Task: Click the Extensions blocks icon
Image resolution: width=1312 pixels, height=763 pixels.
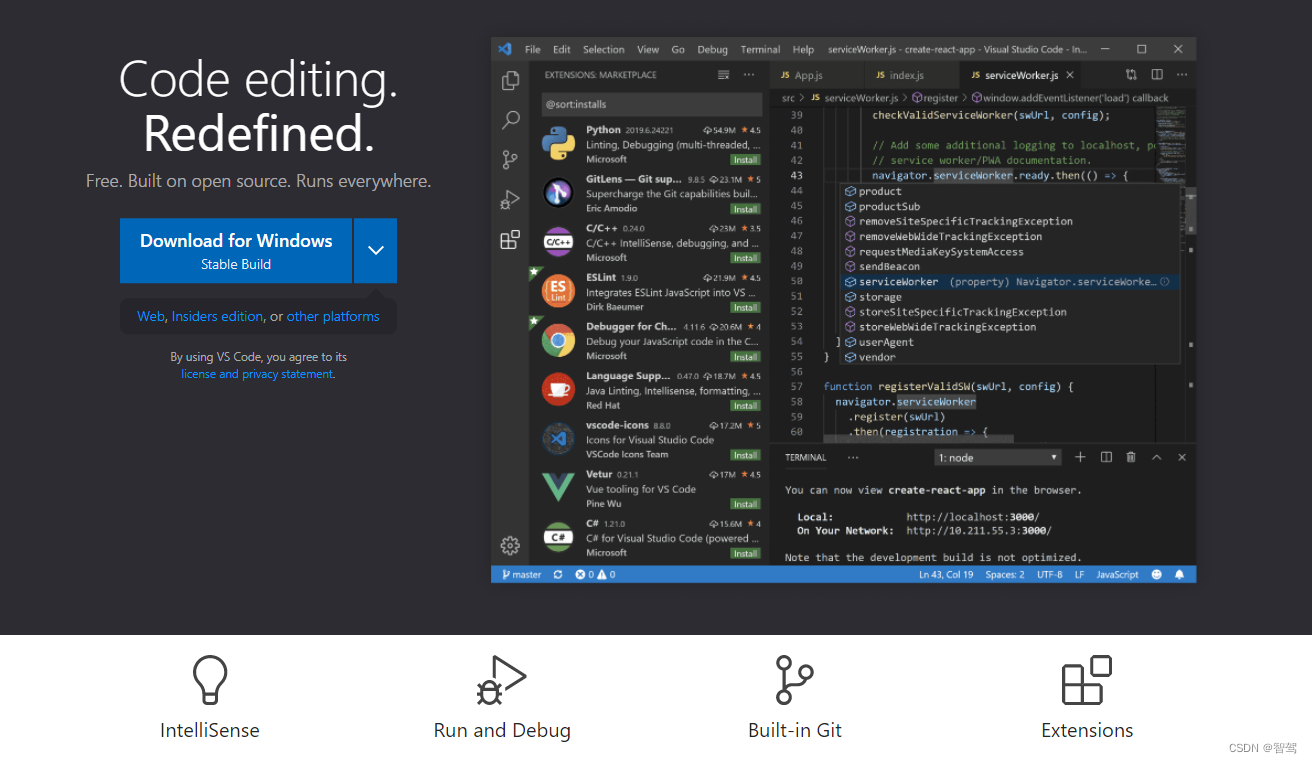Action: pyautogui.click(x=1087, y=680)
